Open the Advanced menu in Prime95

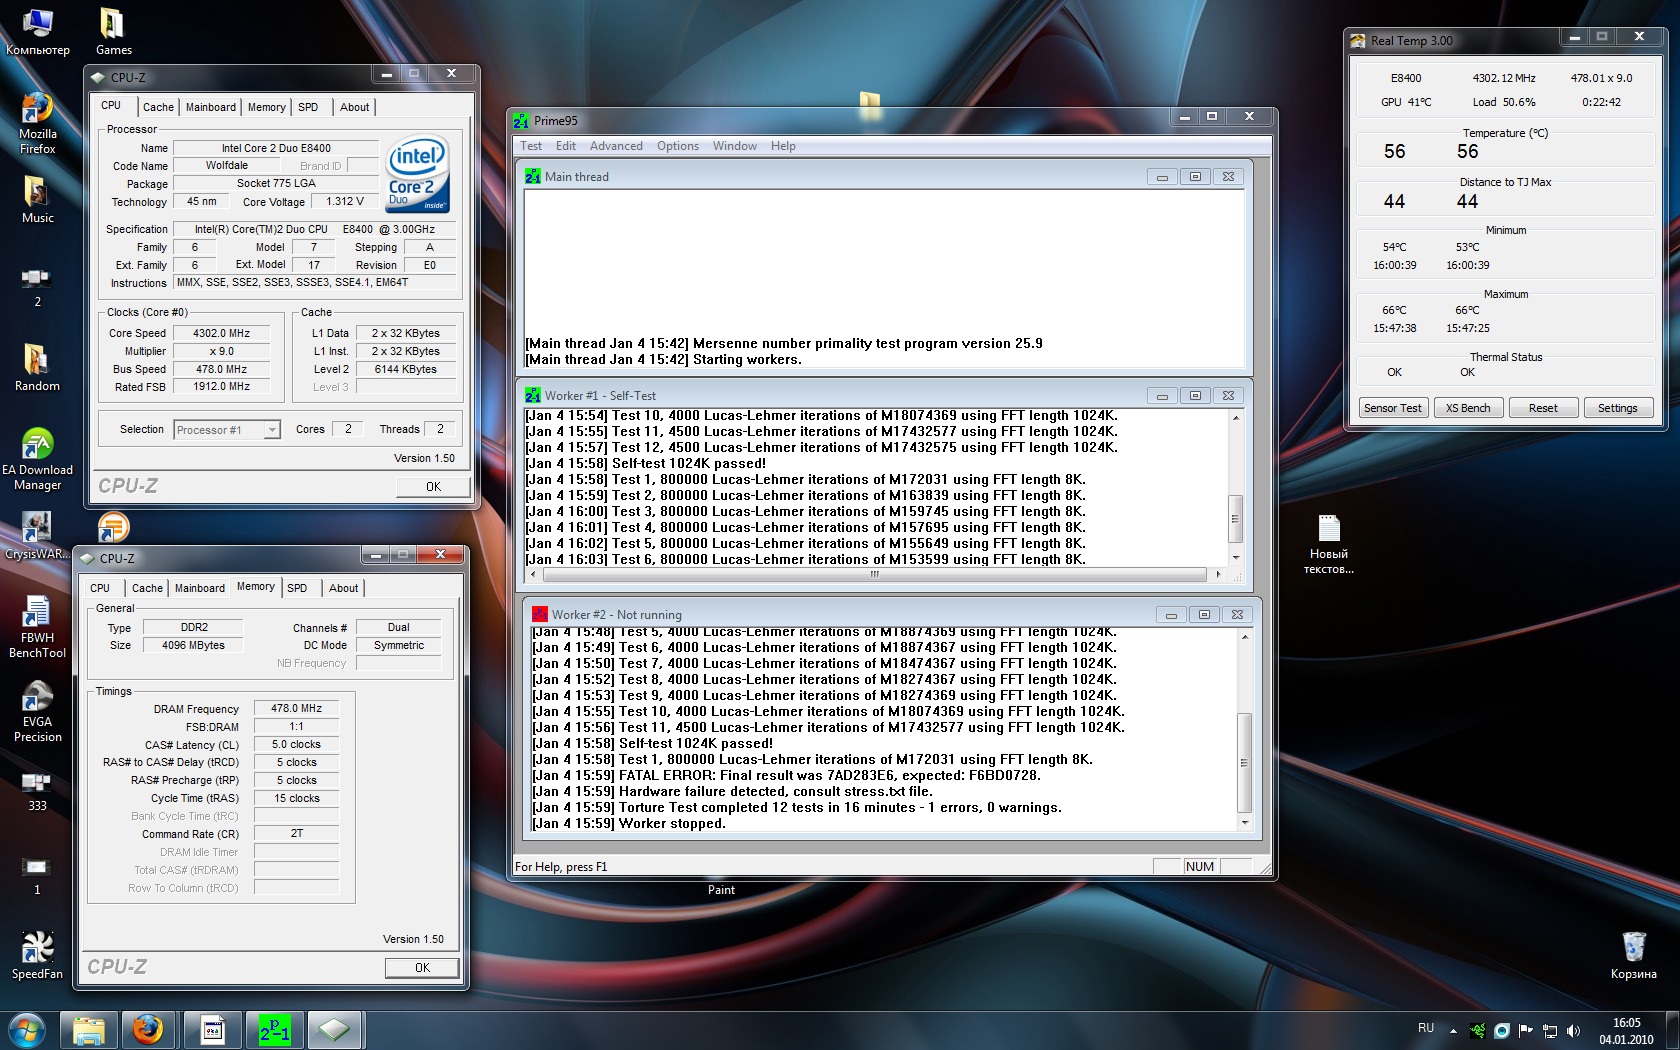click(616, 146)
